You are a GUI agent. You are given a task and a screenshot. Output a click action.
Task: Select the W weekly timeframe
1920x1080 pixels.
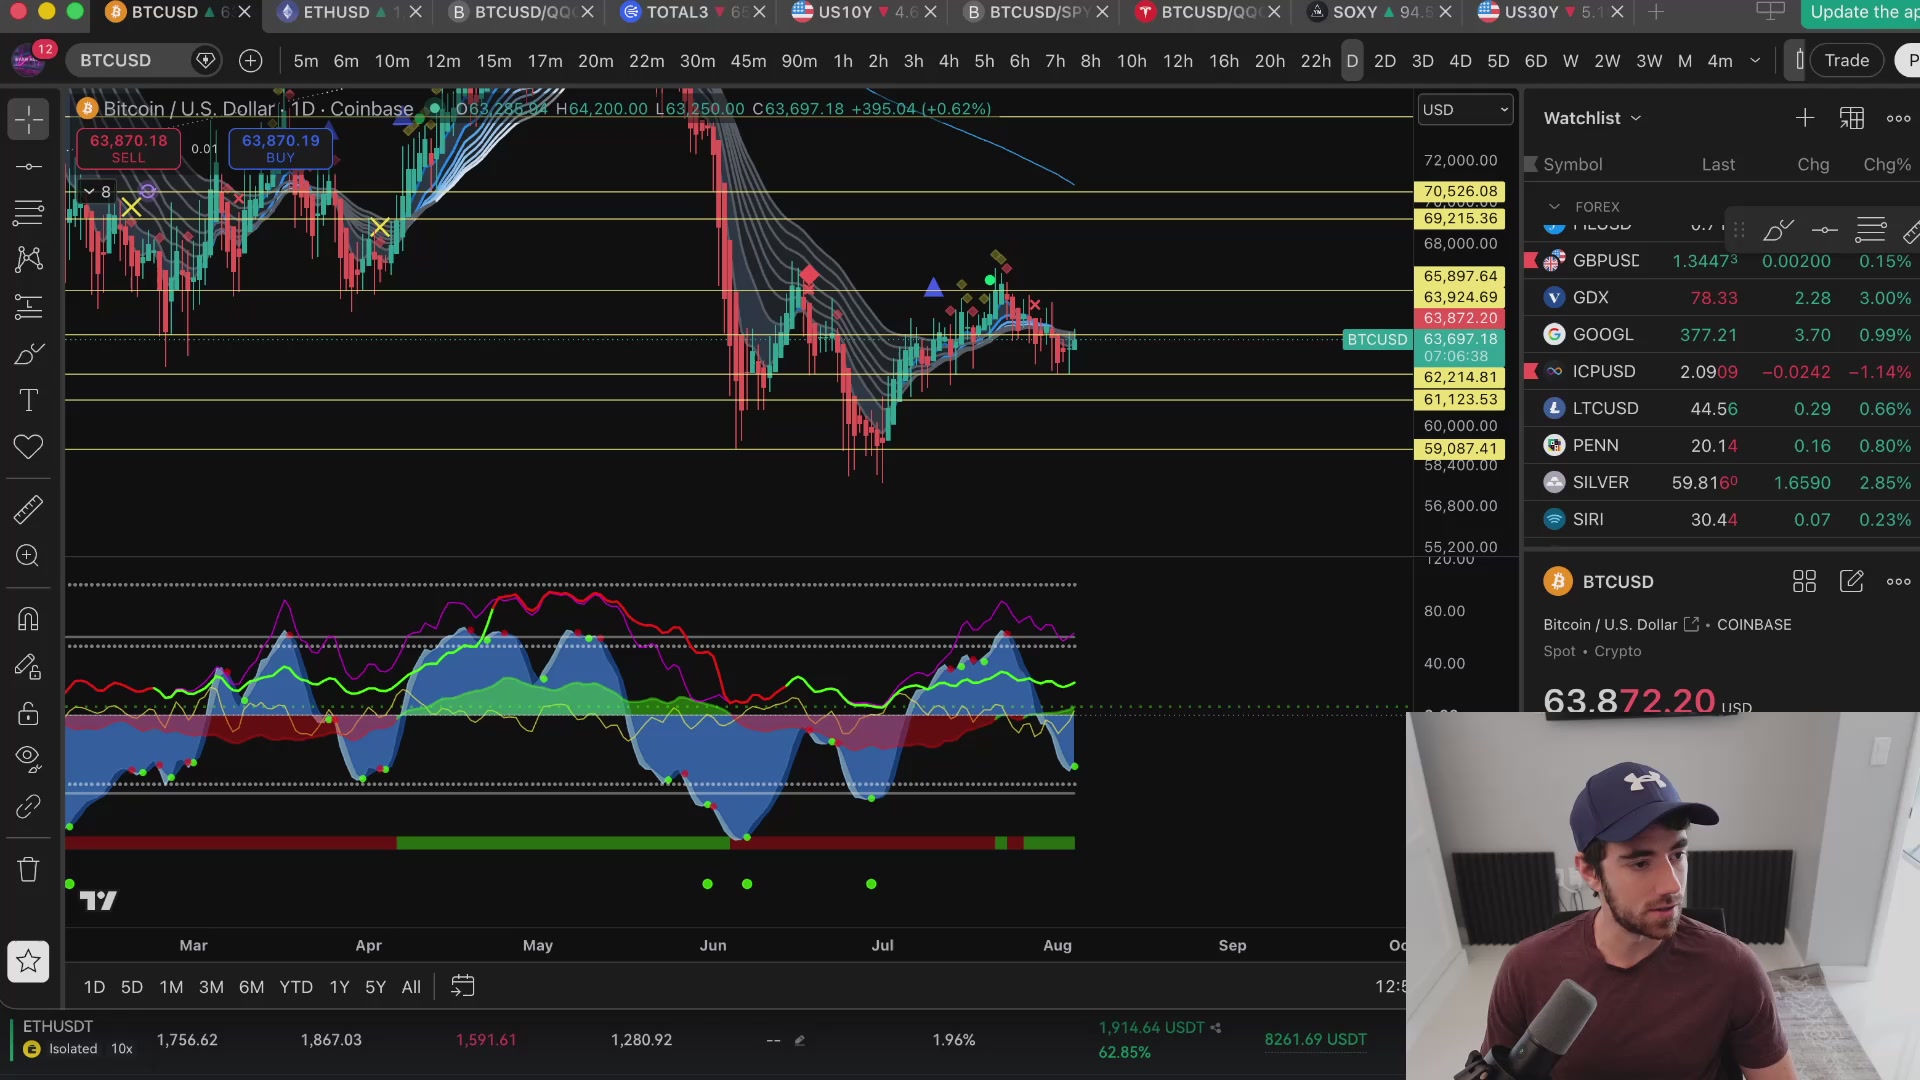pyautogui.click(x=1570, y=61)
